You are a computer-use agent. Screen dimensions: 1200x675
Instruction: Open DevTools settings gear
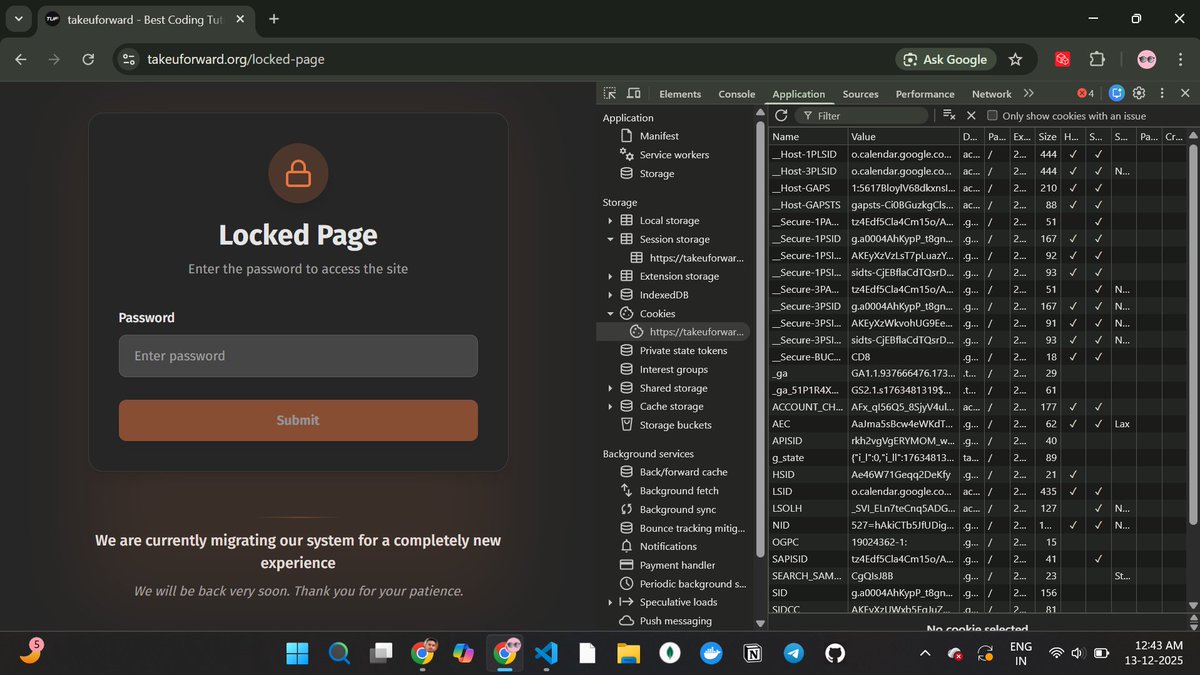[1139, 93]
